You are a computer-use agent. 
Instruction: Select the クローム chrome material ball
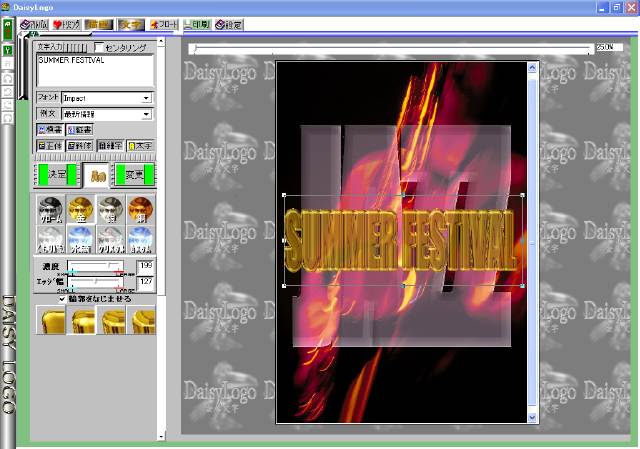tap(51, 209)
